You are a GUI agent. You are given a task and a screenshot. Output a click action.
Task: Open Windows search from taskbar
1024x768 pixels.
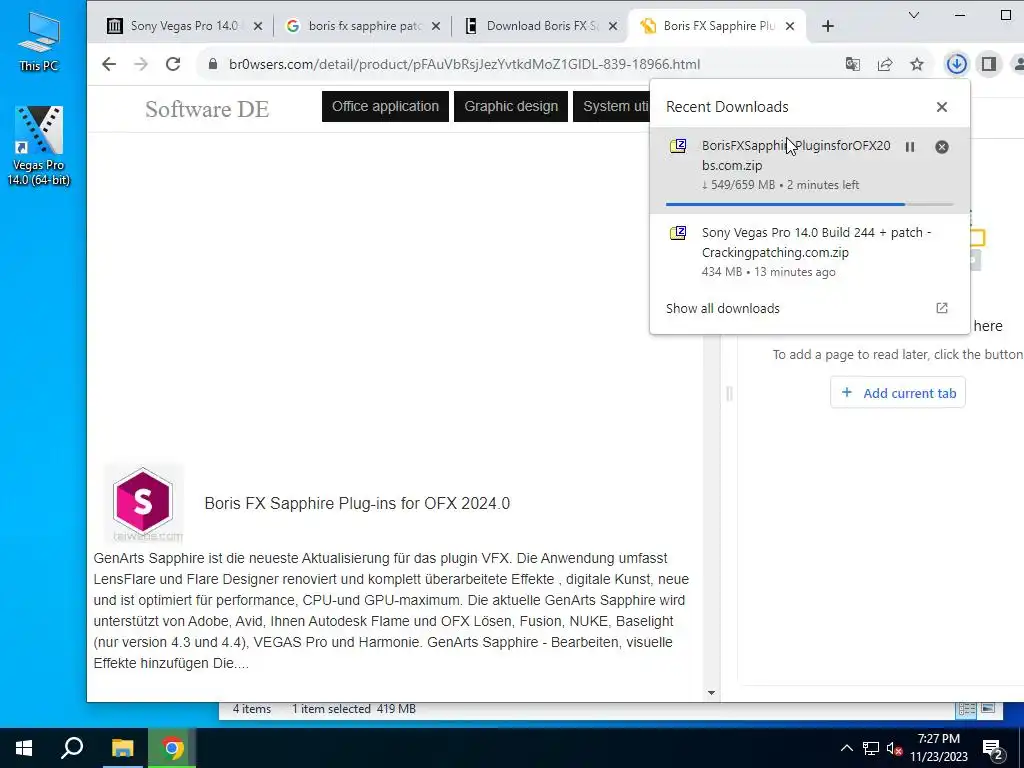[72, 748]
